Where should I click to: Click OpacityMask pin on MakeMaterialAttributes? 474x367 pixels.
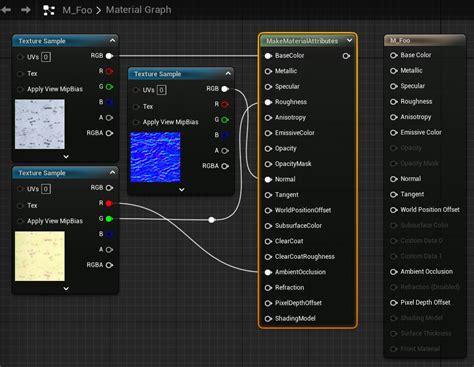[268, 164]
